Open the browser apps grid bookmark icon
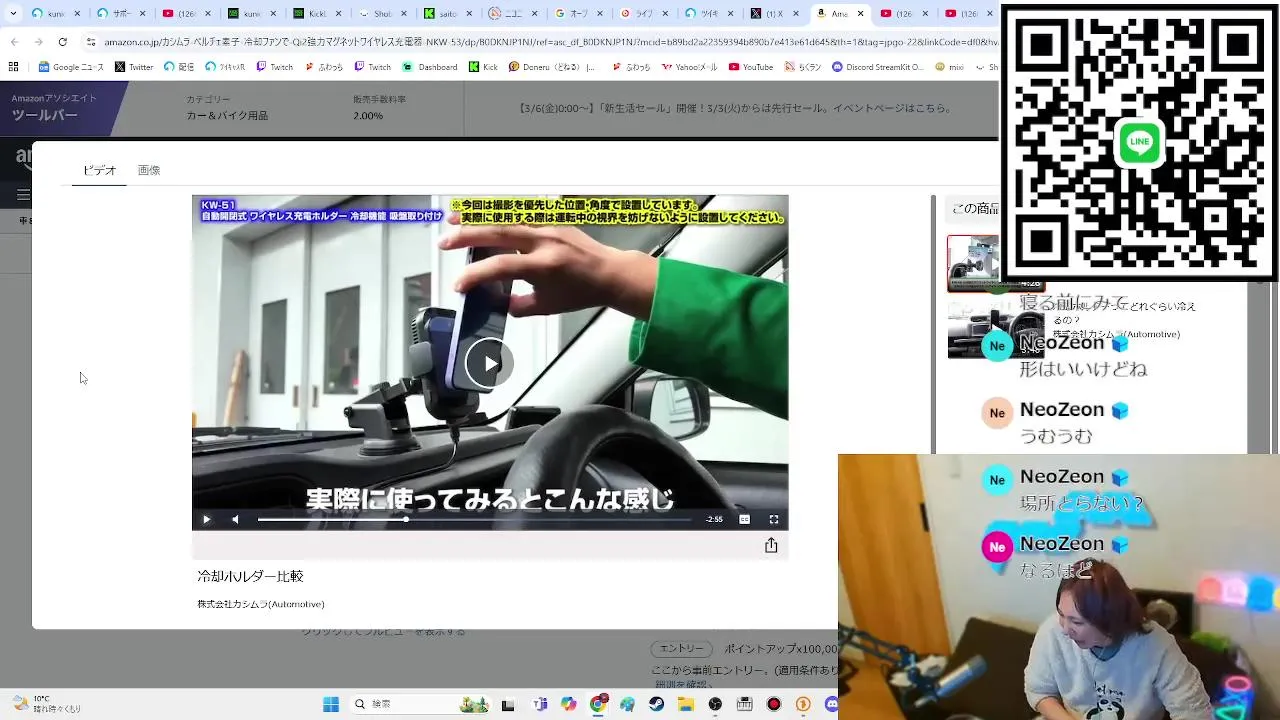This screenshot has height=720, width=1280. (x=13, y=67)
